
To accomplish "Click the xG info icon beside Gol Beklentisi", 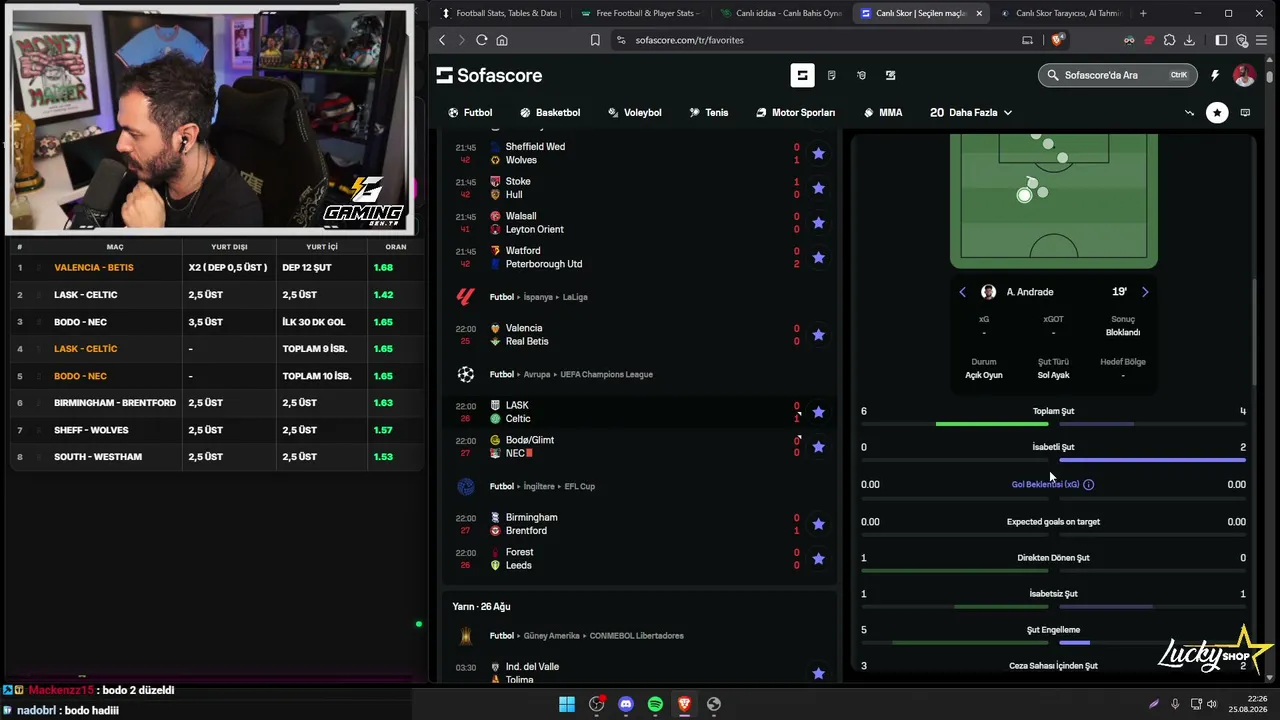I will 1089,485.
